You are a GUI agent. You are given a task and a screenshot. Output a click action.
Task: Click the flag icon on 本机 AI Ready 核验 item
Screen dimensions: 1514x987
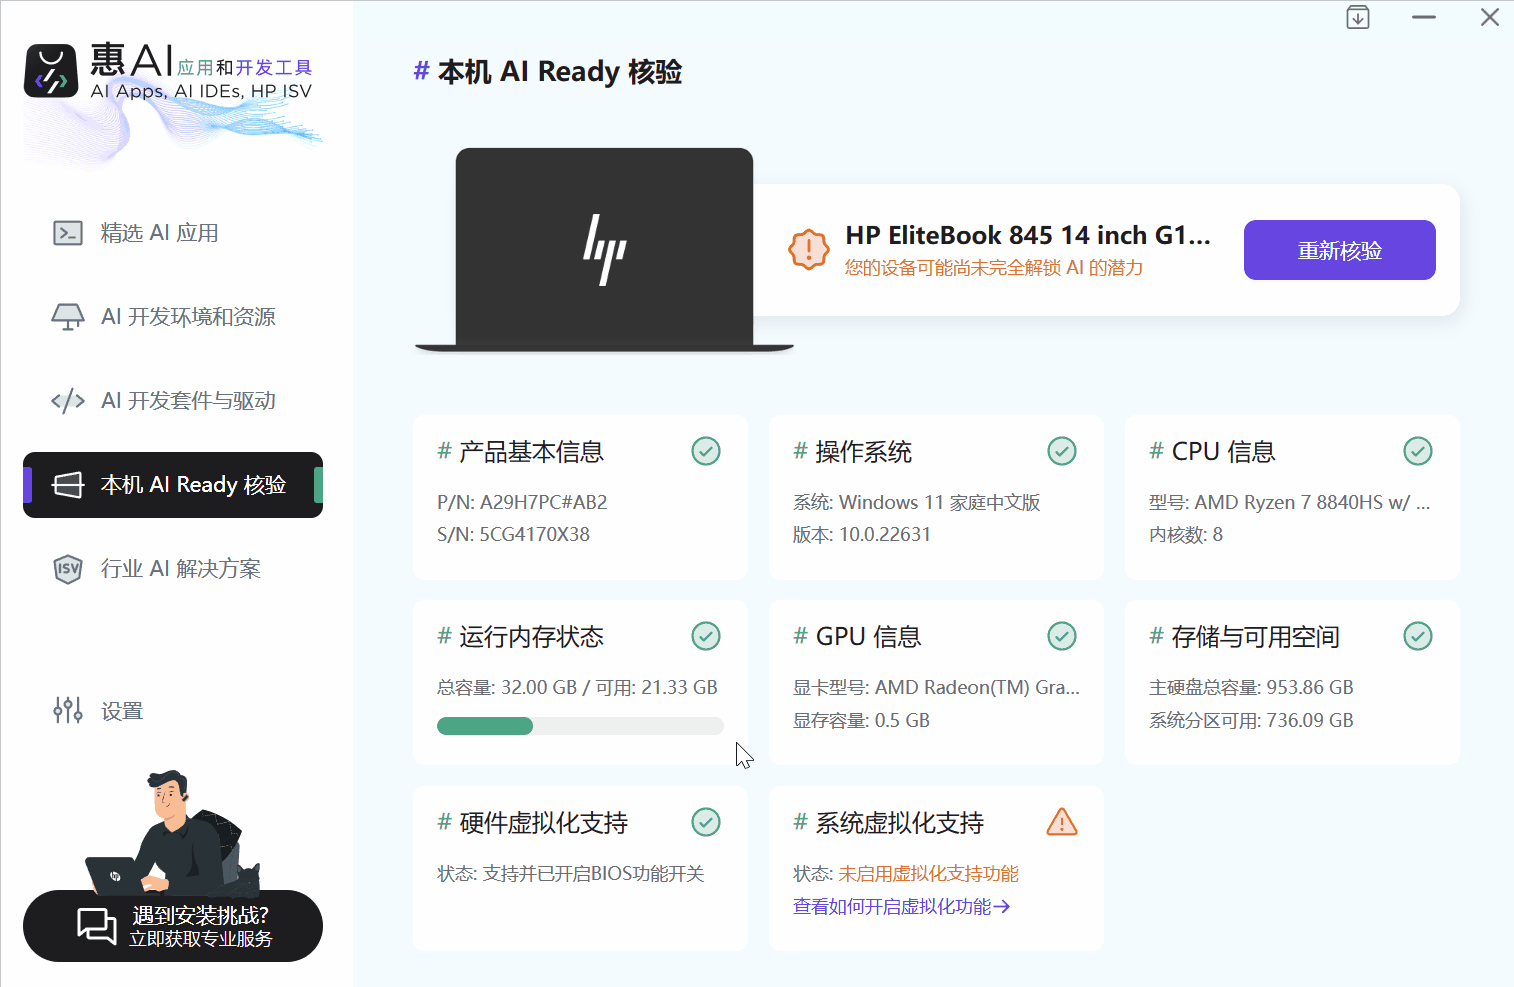pos(68,485)
